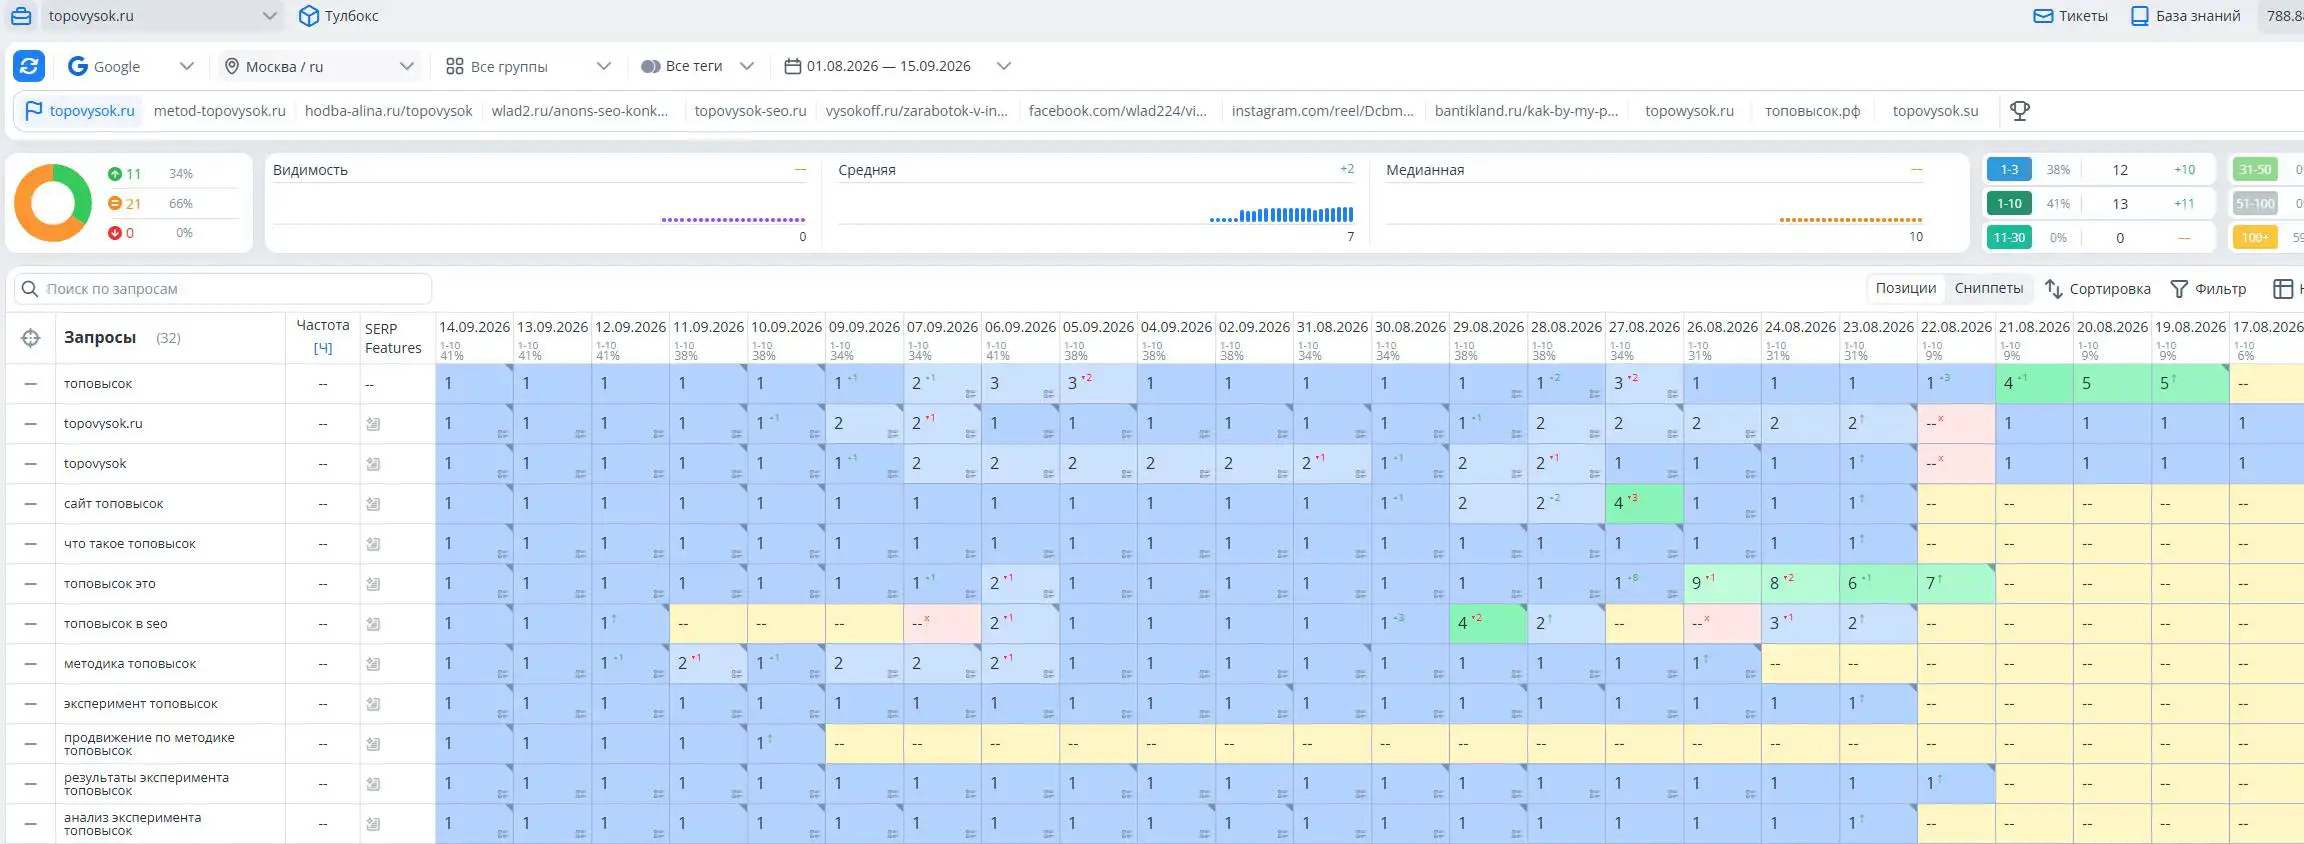Click SERP features icon for топовысок это

tap(373, 584)
